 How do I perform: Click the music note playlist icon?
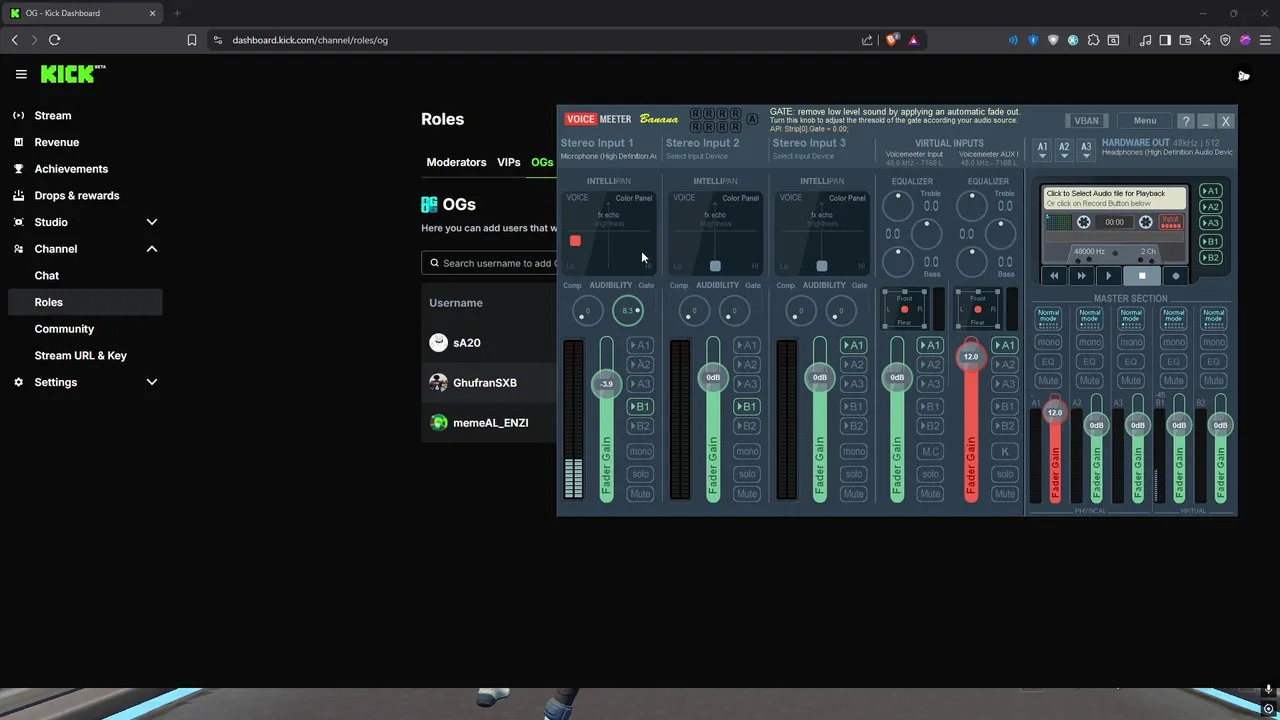[x=1145, y=40]
